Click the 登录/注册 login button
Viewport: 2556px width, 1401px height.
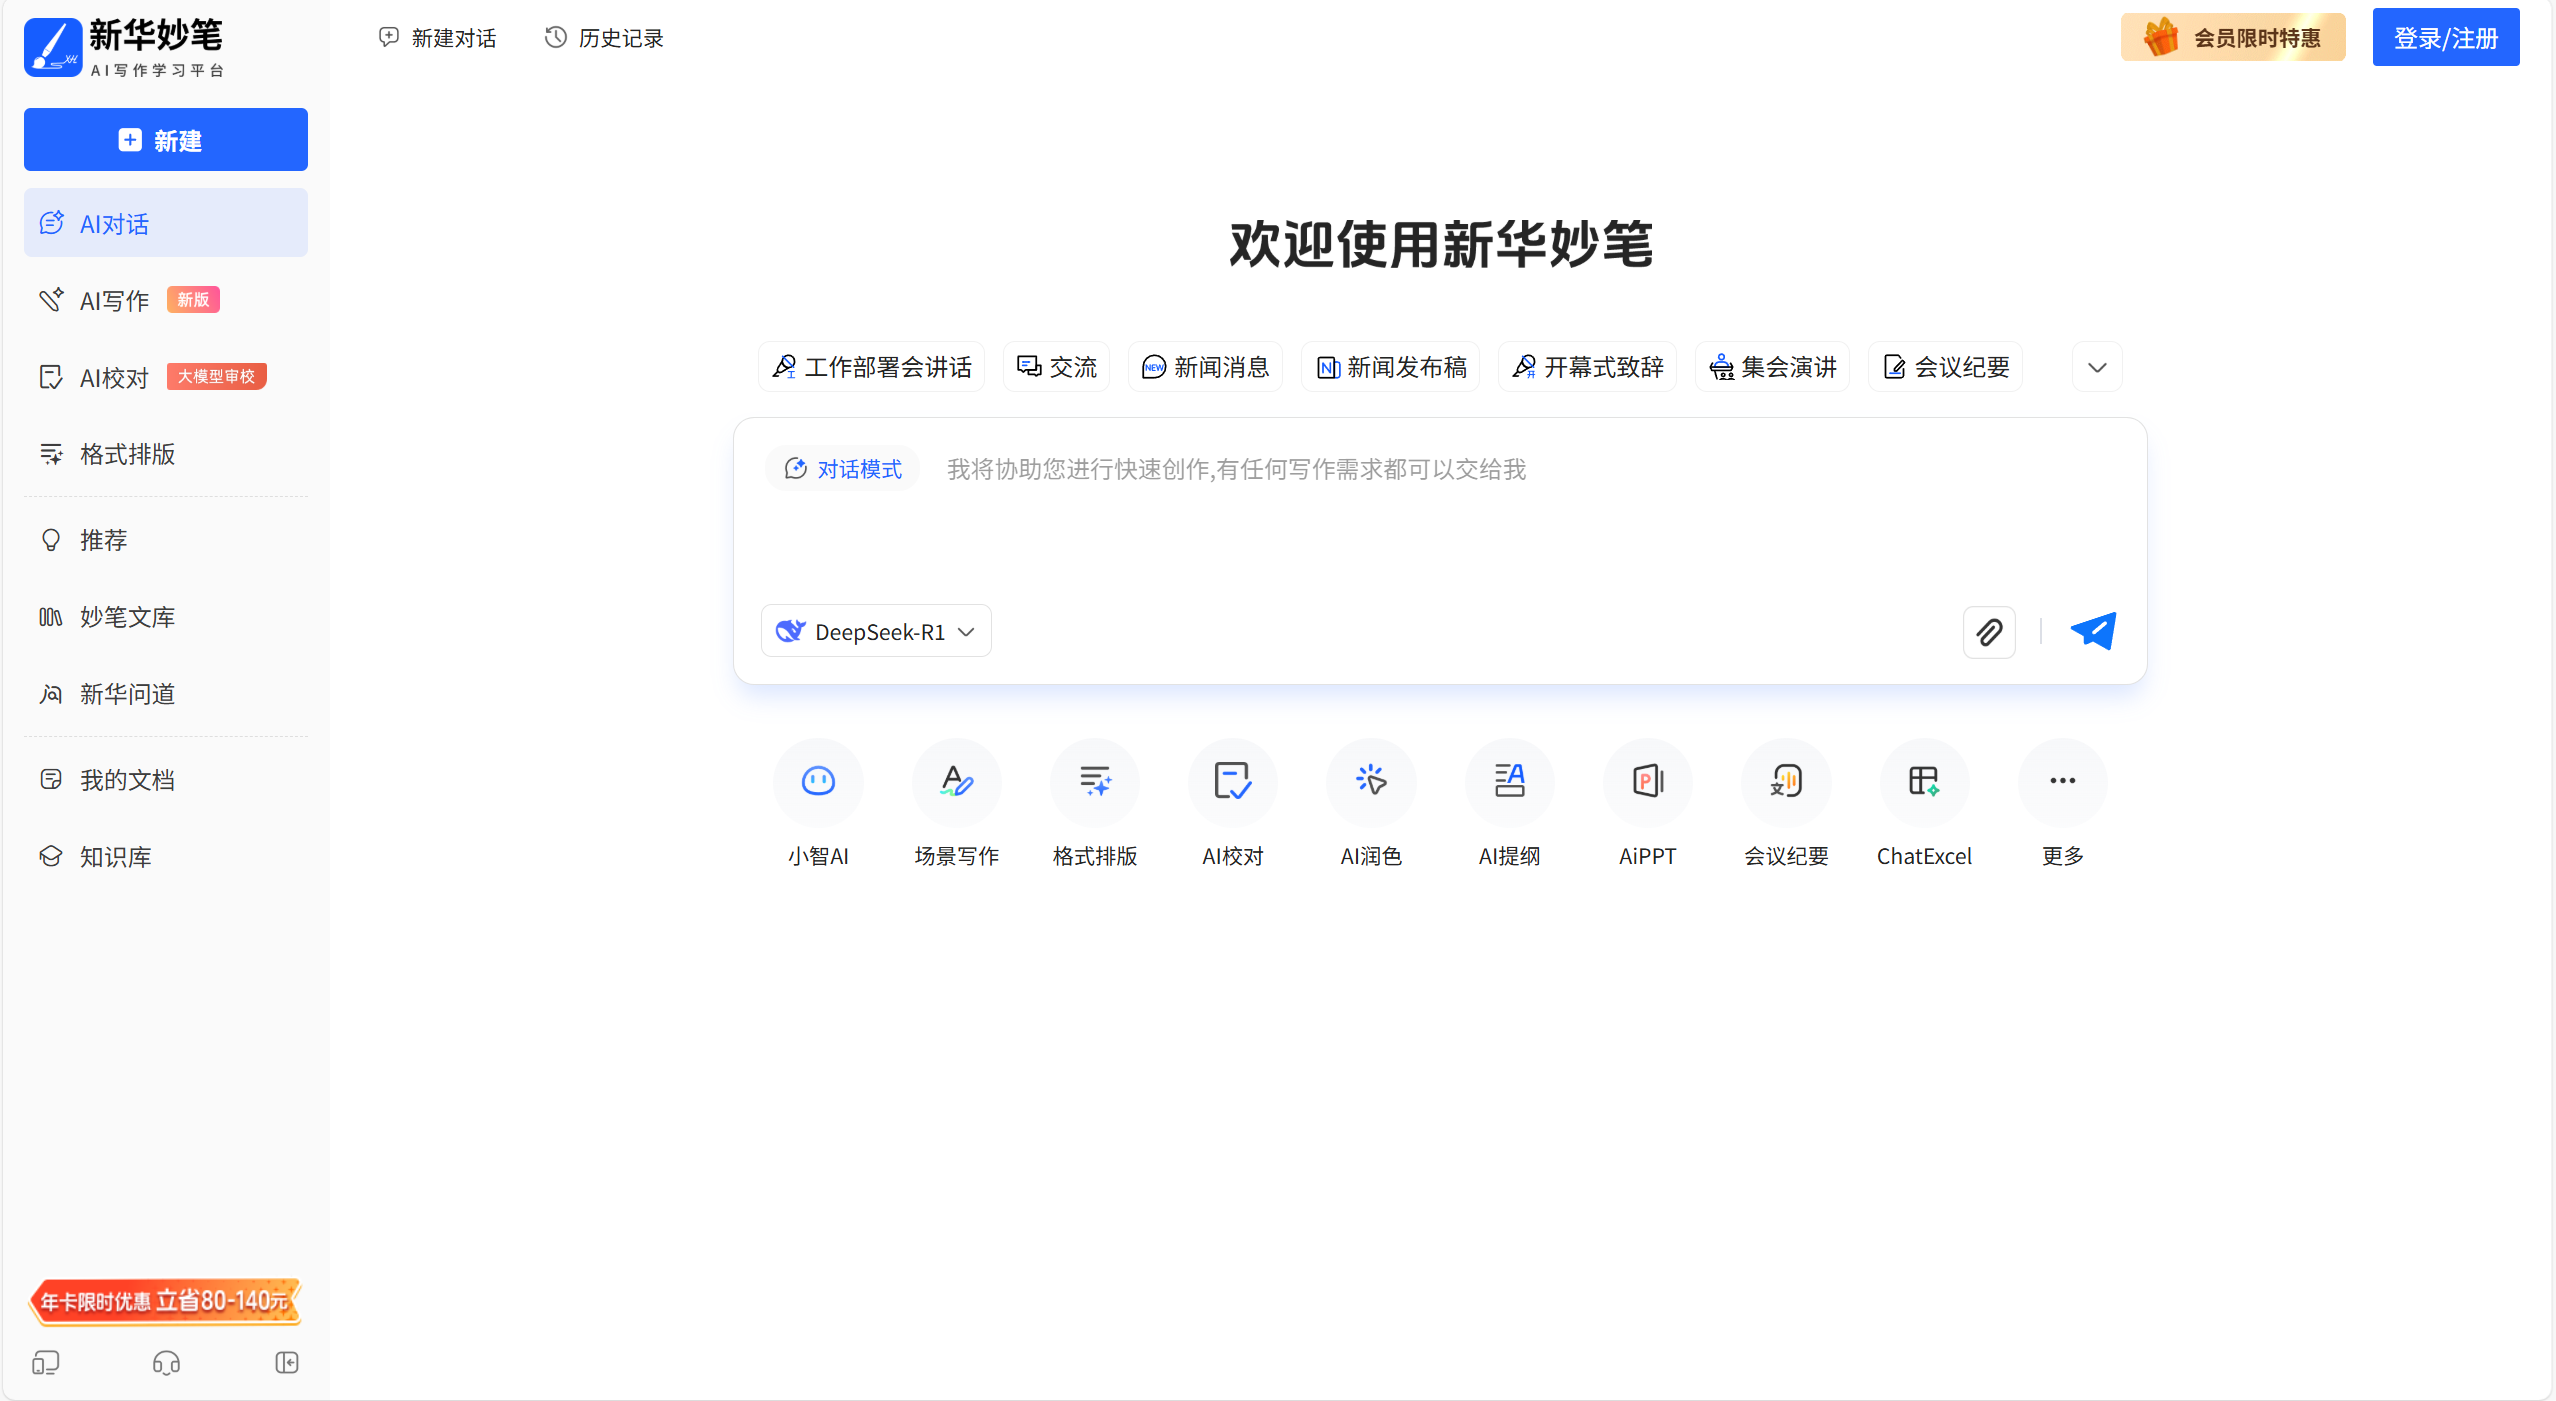click(2445, 37)
